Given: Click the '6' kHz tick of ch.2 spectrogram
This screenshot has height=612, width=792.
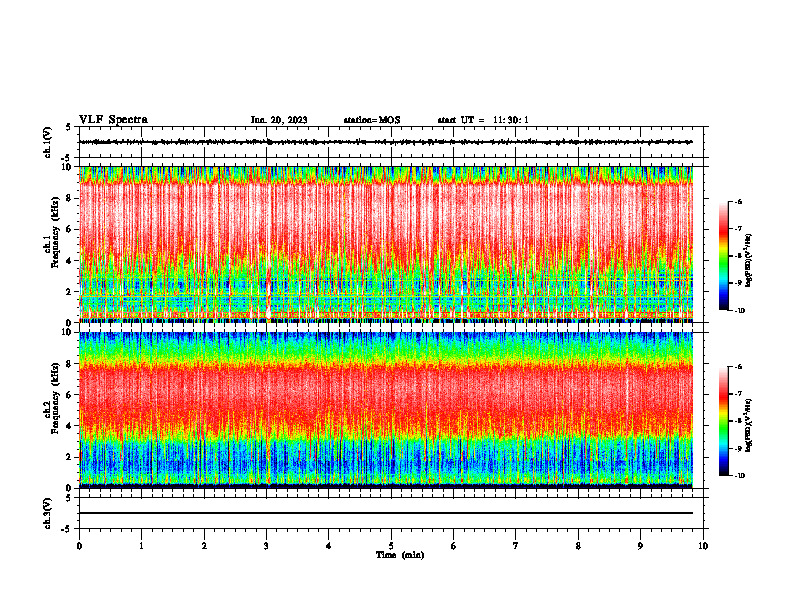Looking at the screenshot, I should click(x=70, y=395).
